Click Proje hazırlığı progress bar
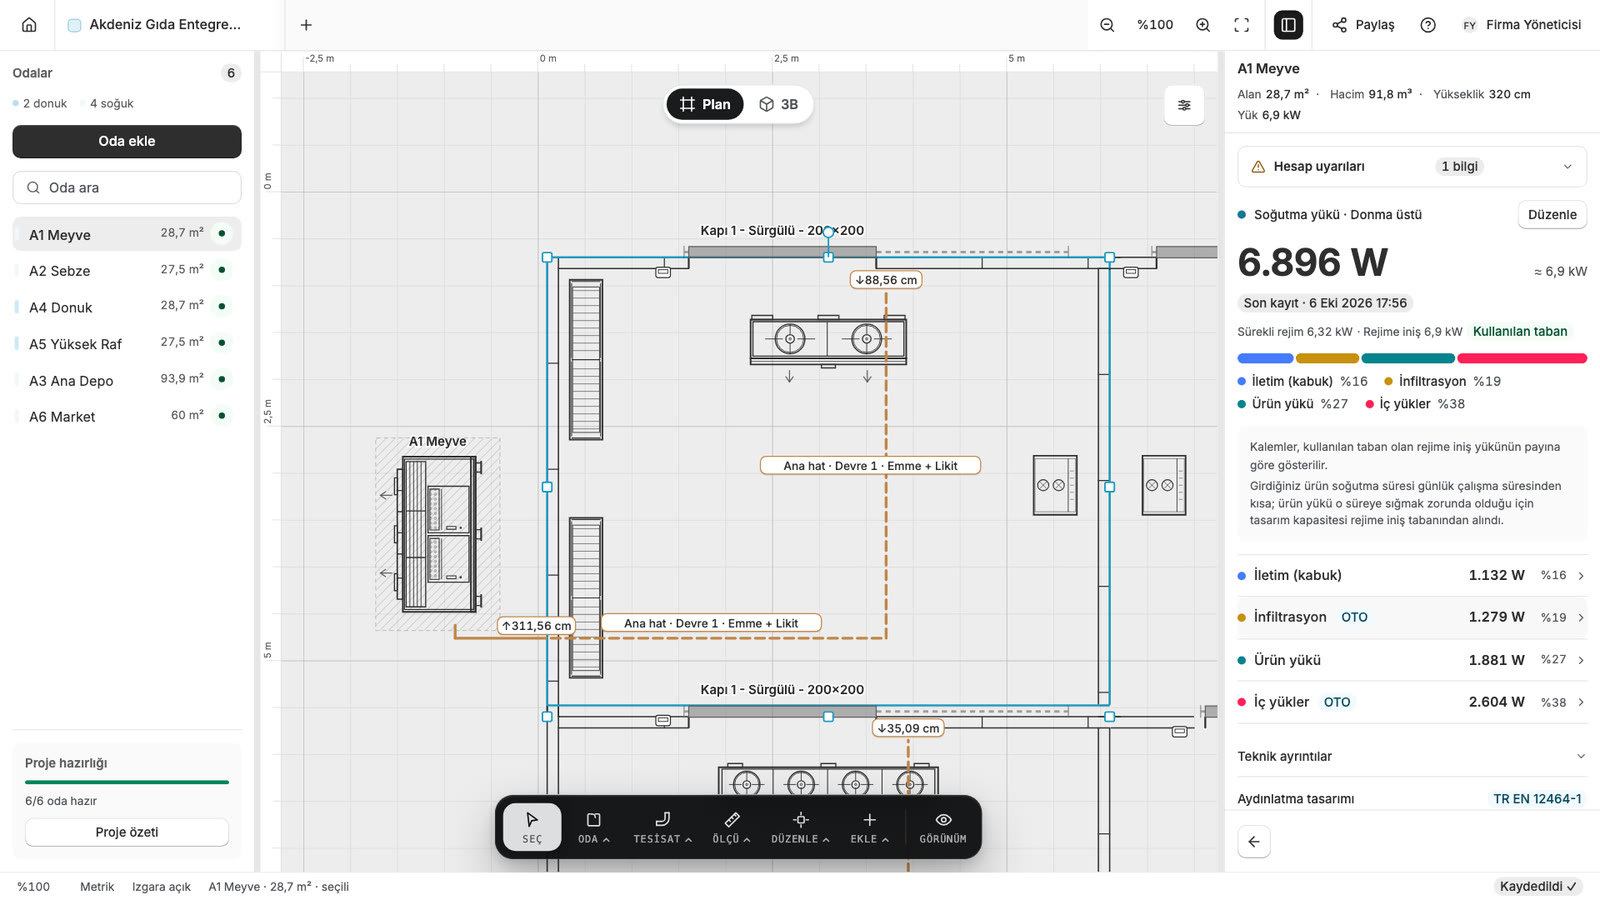 [127, 782]
